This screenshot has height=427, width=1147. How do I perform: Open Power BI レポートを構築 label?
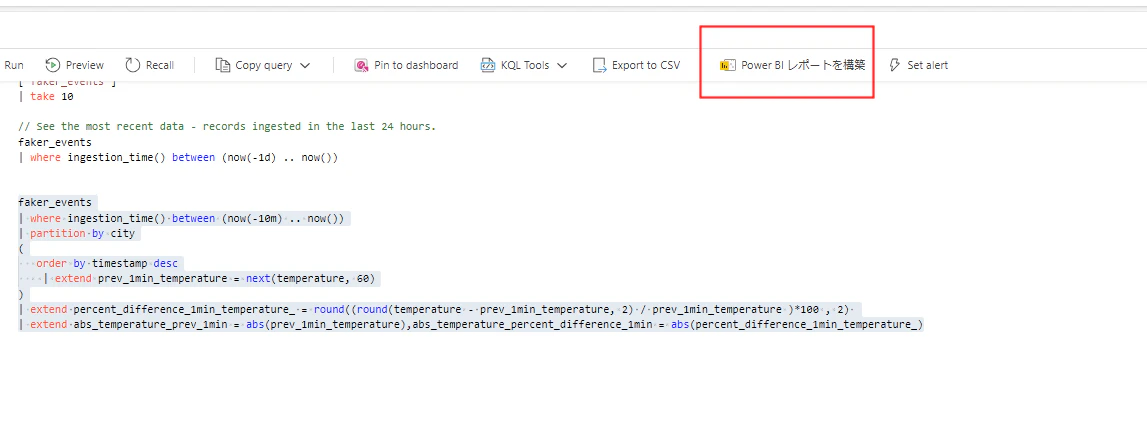[x=803, y=65]
